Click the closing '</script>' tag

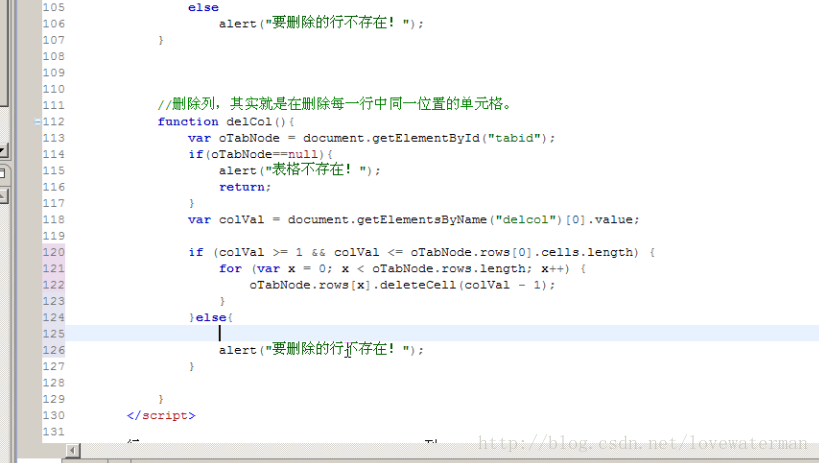click(x=161, y=415)
